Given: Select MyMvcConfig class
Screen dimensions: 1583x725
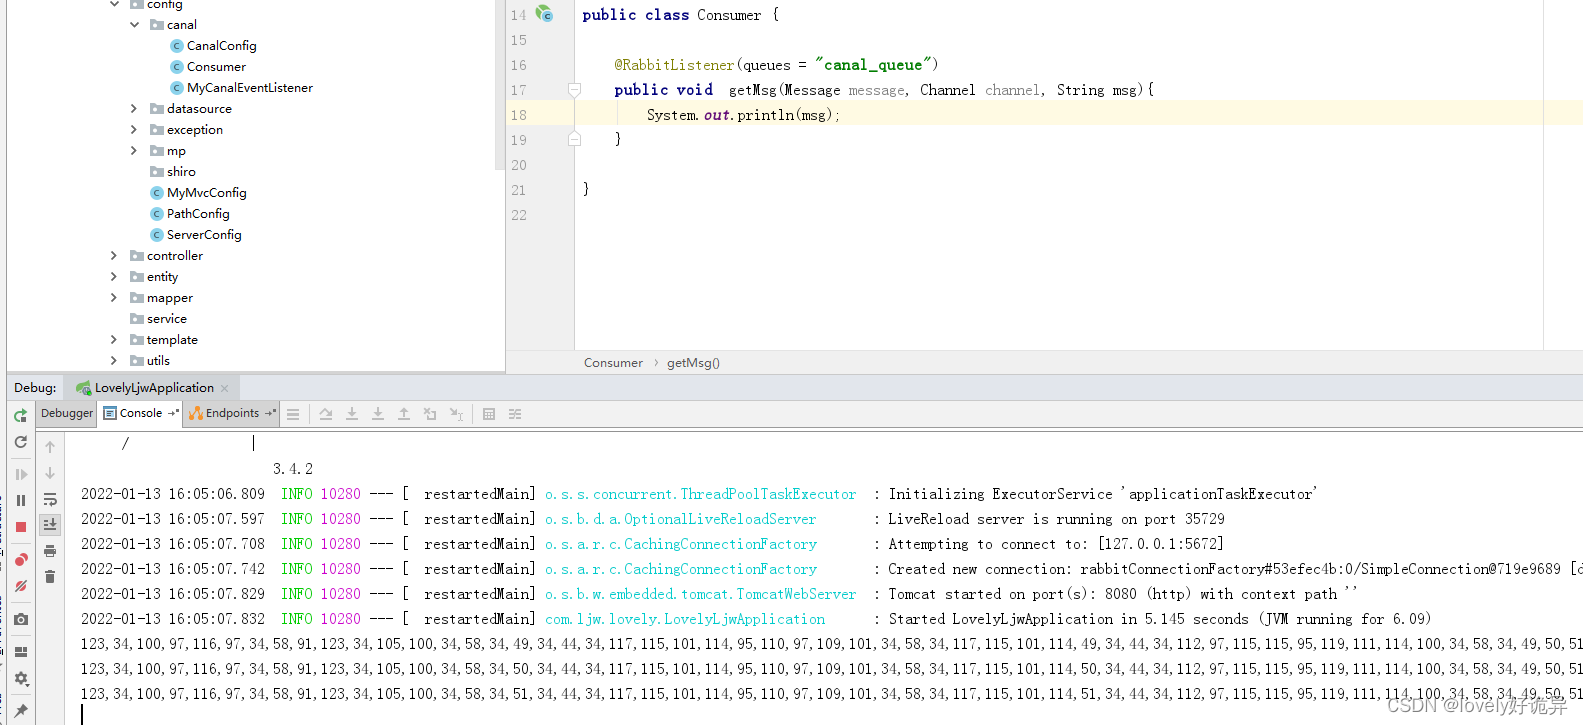Looking at the screenshot, I should 206,193.
